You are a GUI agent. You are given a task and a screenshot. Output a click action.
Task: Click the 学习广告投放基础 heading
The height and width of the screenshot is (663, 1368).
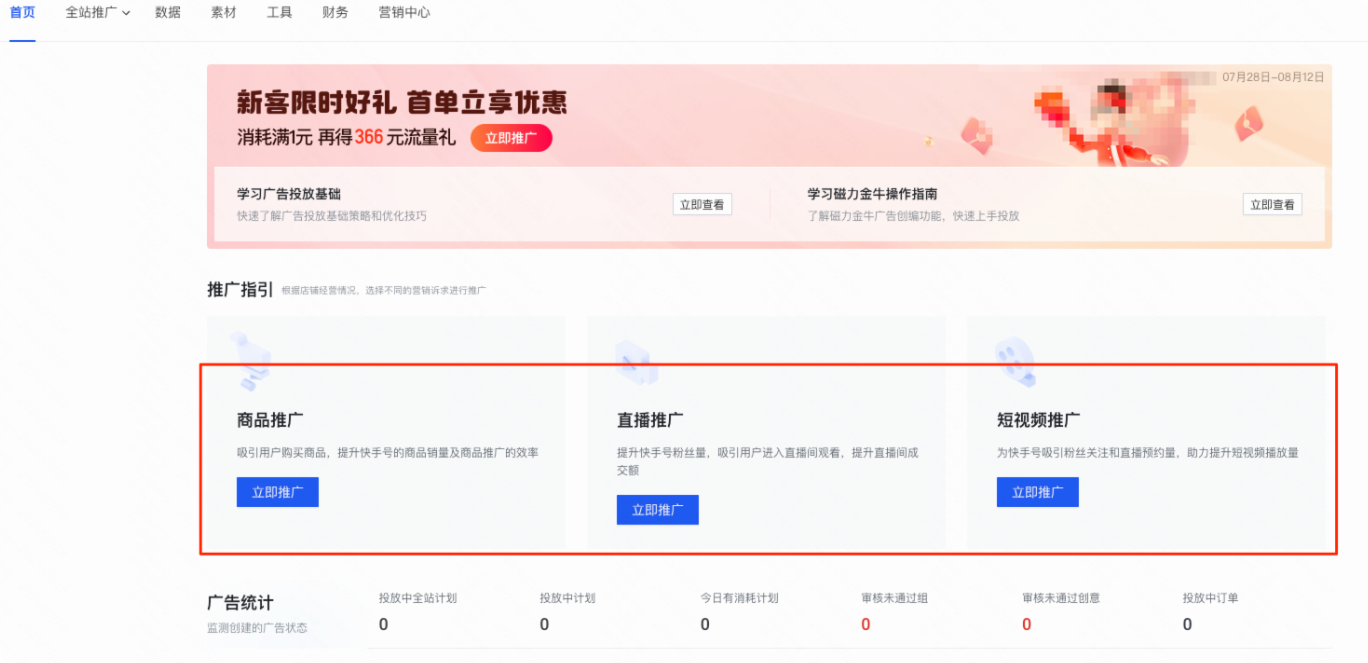(289, 194)
